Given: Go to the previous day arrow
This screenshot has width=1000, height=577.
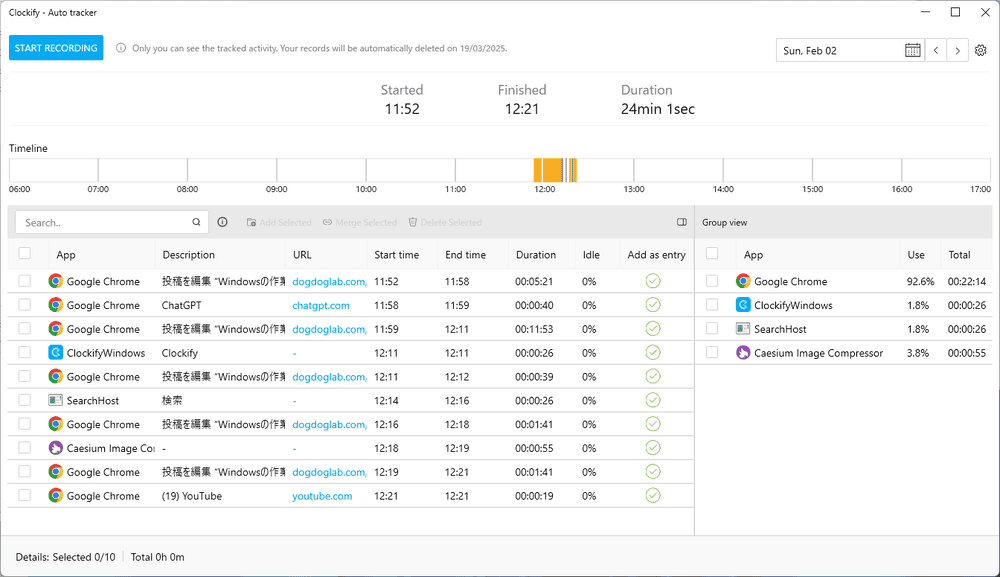Looking at the screenshot, I should tap(936, 50).
